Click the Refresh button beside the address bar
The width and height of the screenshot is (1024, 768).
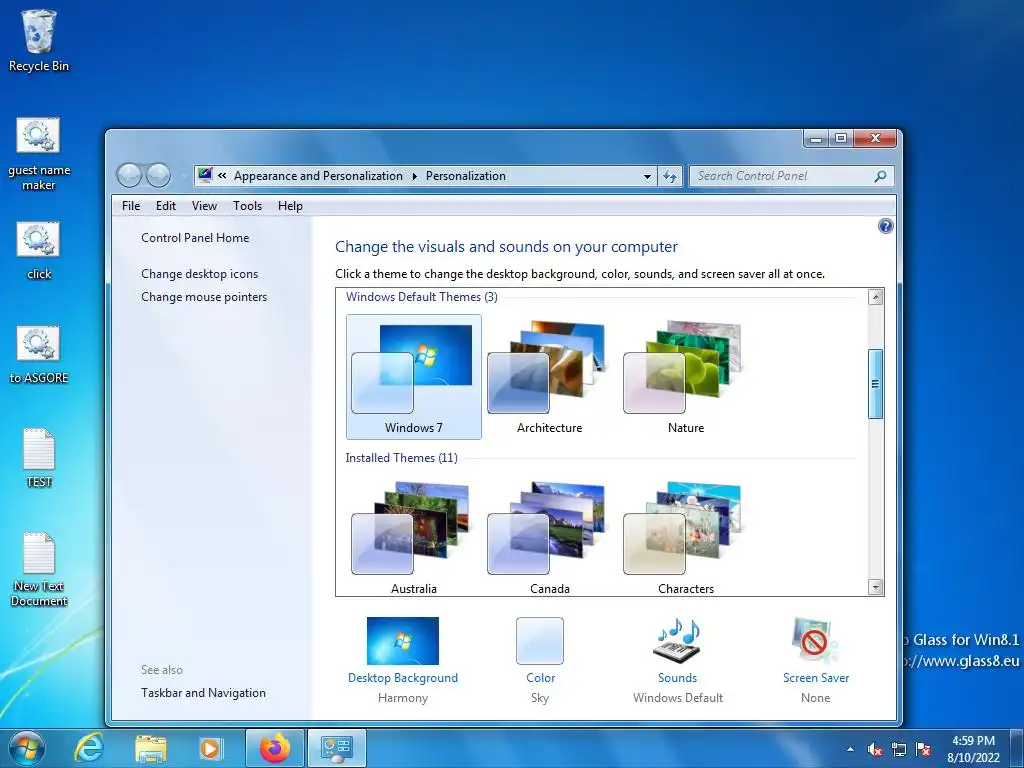(670, 176)
